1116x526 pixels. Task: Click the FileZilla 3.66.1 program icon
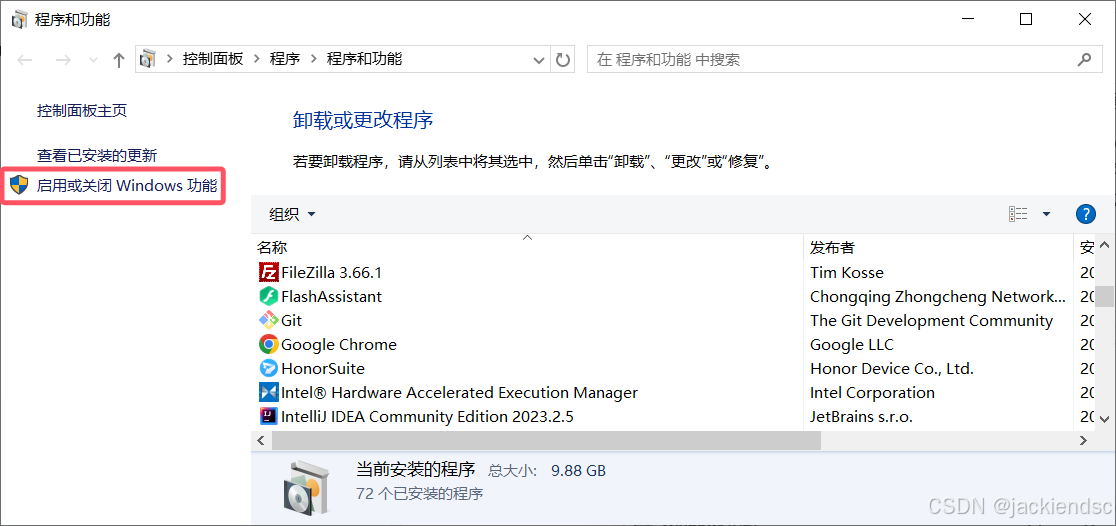268,272
